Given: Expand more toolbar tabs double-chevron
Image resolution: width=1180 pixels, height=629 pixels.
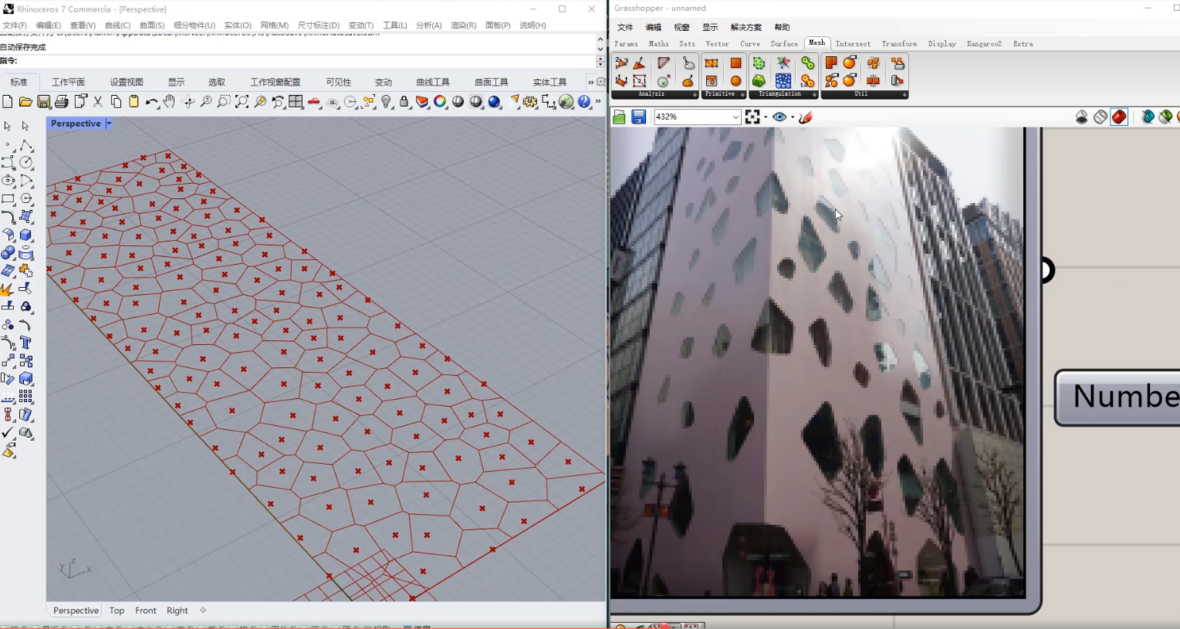Looking at the screenshot, I should pyautogui.click(x=591, y=82).
